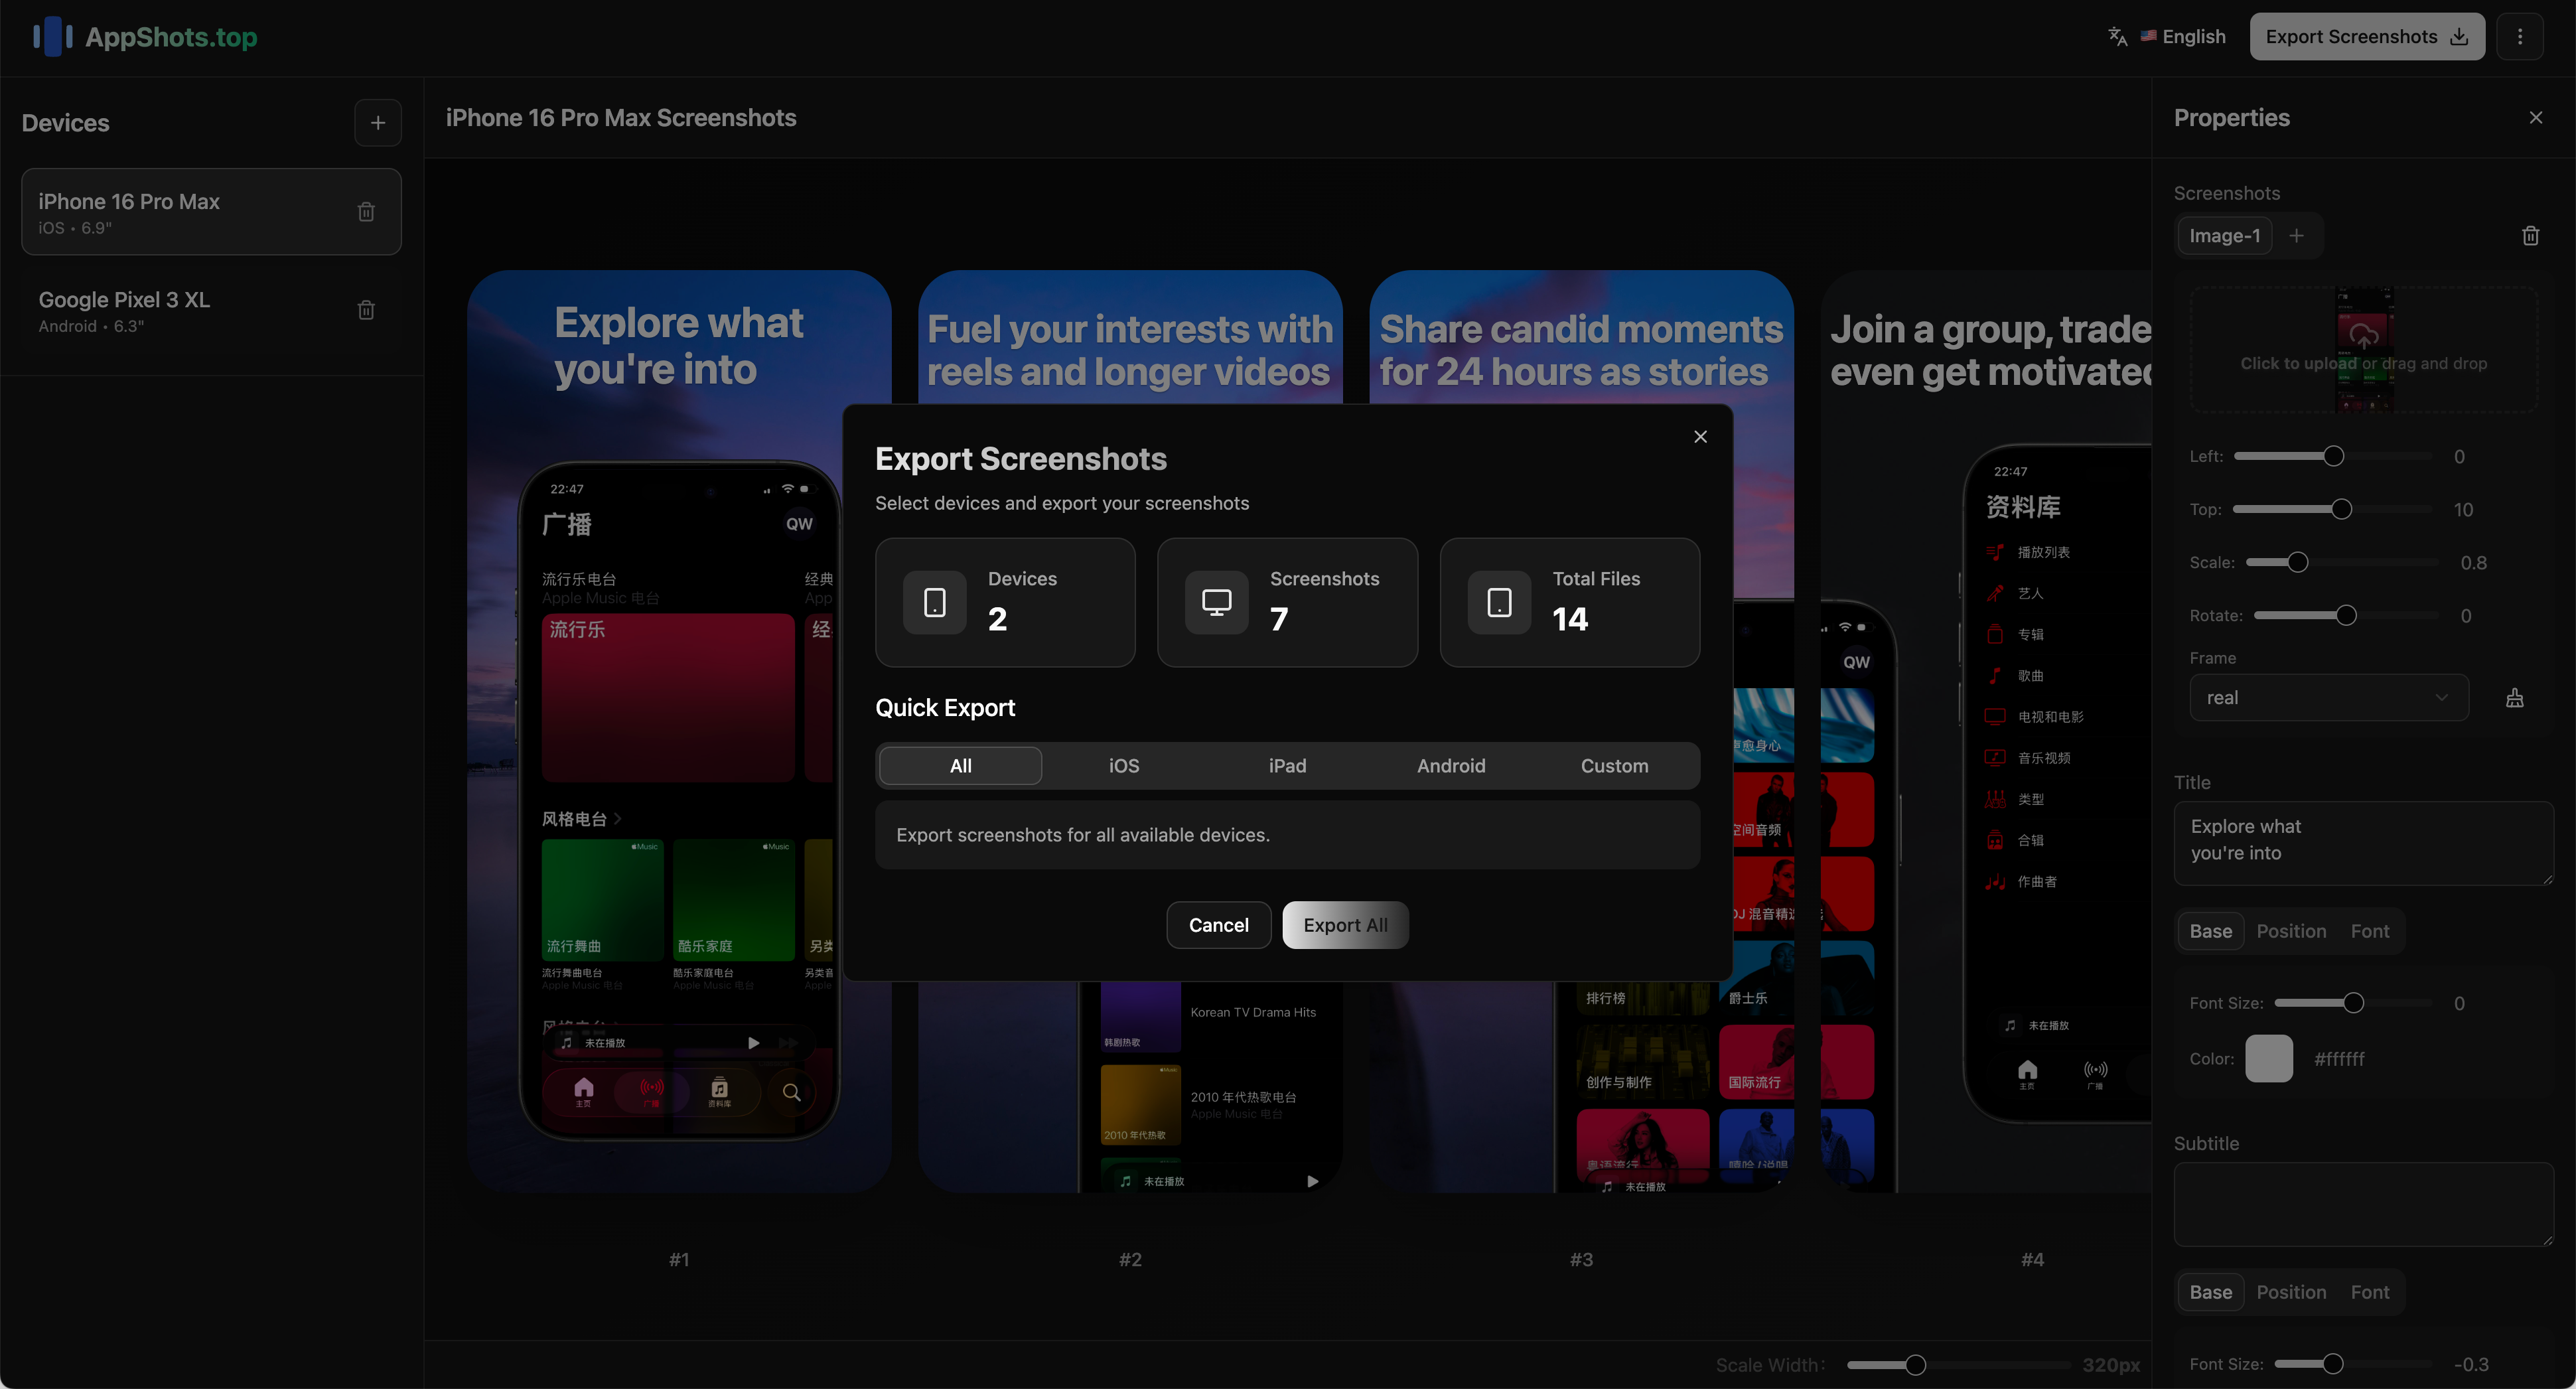Screen dimensions: 2576x1389
Task: Select iPhone 16 Pro Max device
Action: (x=211, y=212)
